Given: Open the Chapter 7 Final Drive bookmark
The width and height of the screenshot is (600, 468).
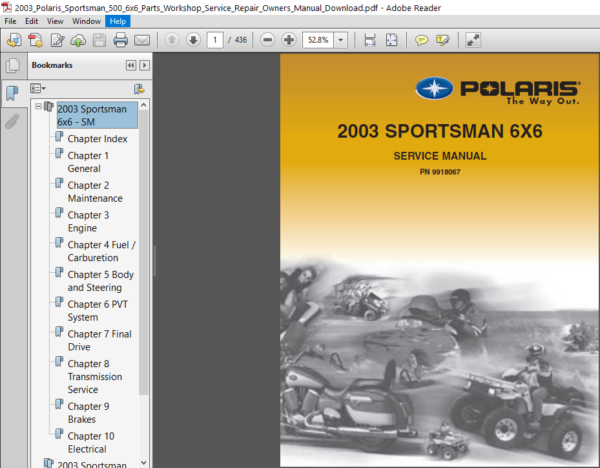Looking at the screenshot, I should point(99,340).
